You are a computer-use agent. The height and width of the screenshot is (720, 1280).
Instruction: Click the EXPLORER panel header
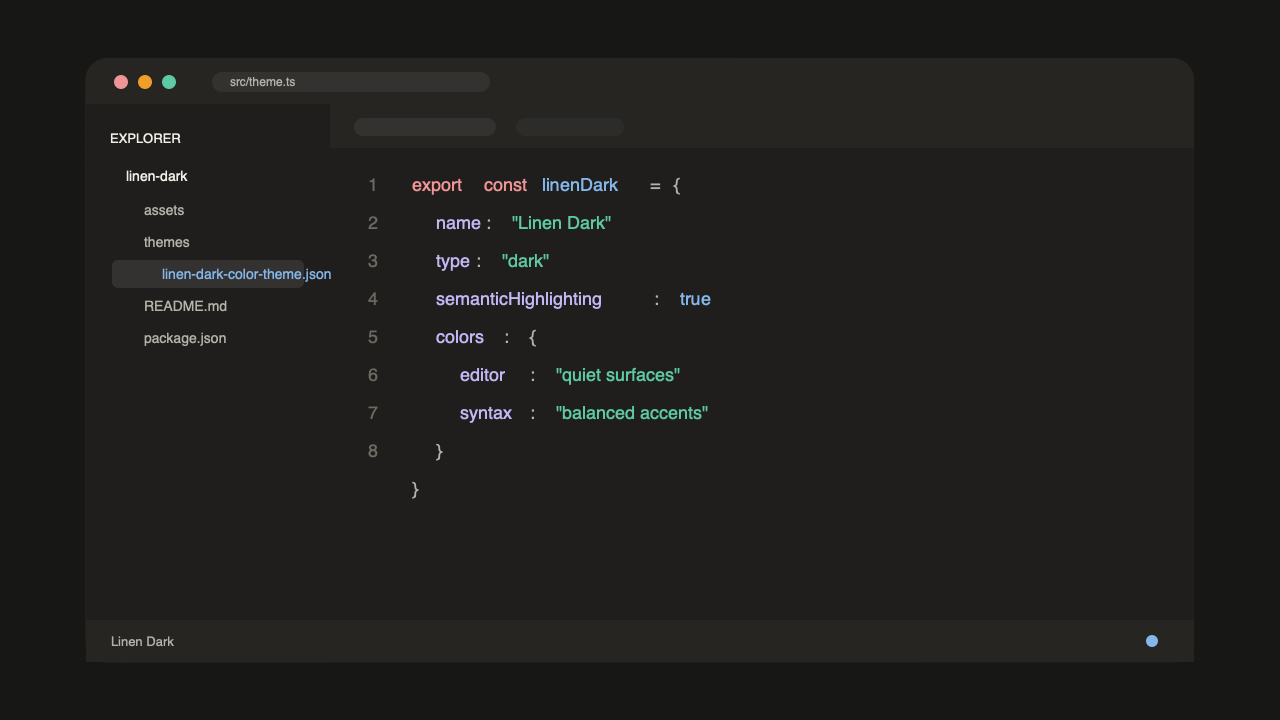(x=145, y=138)
